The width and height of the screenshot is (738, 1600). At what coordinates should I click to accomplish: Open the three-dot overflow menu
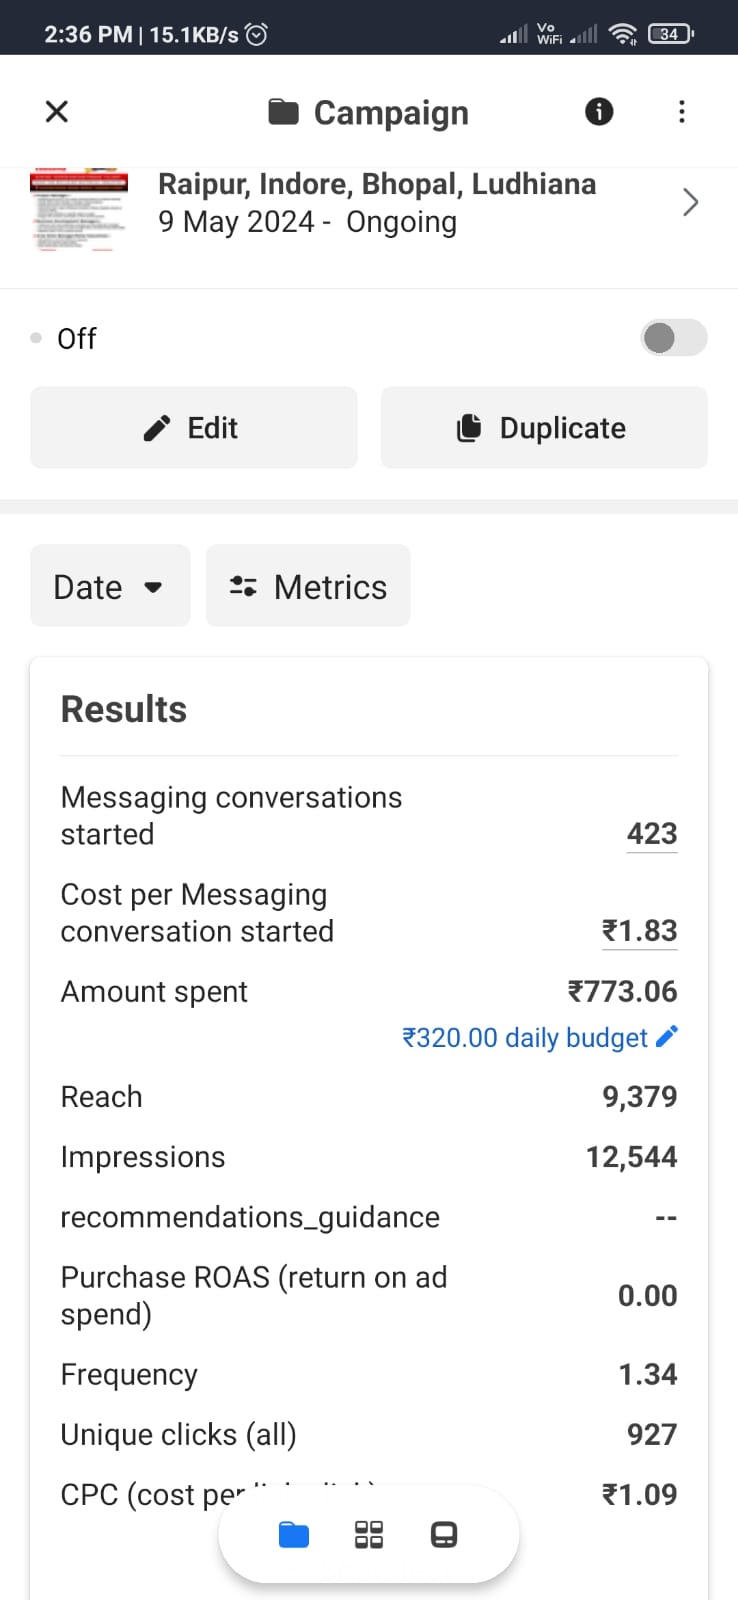(682, 111)
